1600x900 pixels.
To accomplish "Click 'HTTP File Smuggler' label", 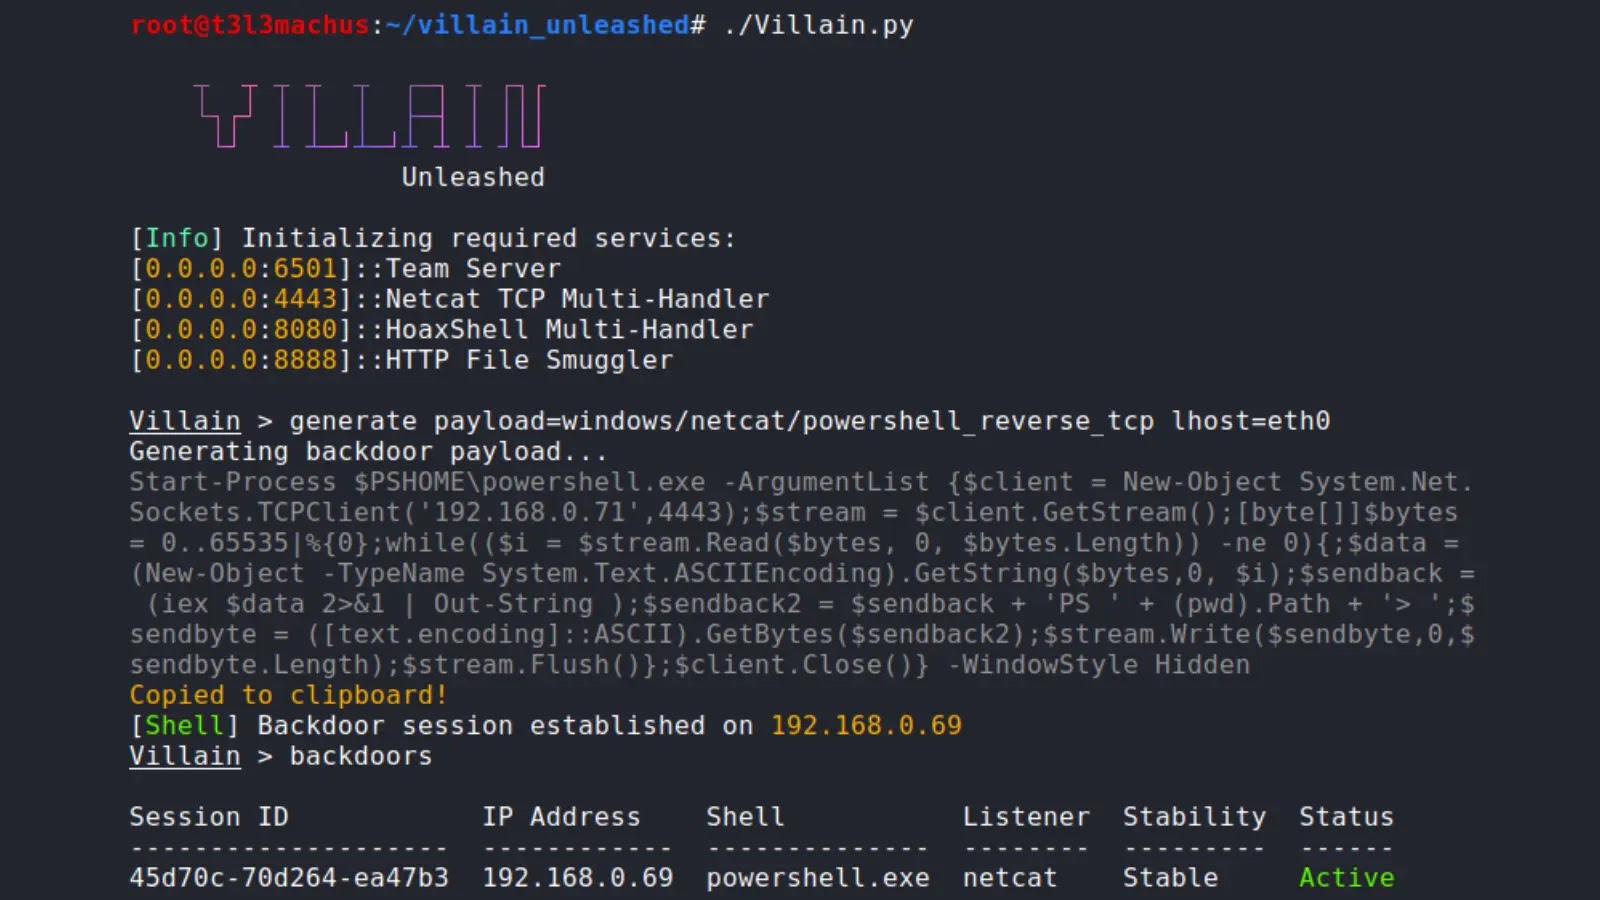I will tap(529, 360).
